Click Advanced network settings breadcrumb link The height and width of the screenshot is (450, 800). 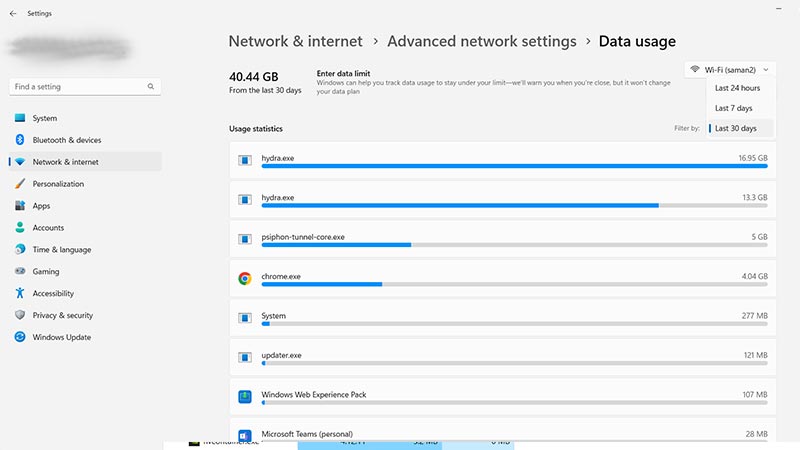coord(482,41)
